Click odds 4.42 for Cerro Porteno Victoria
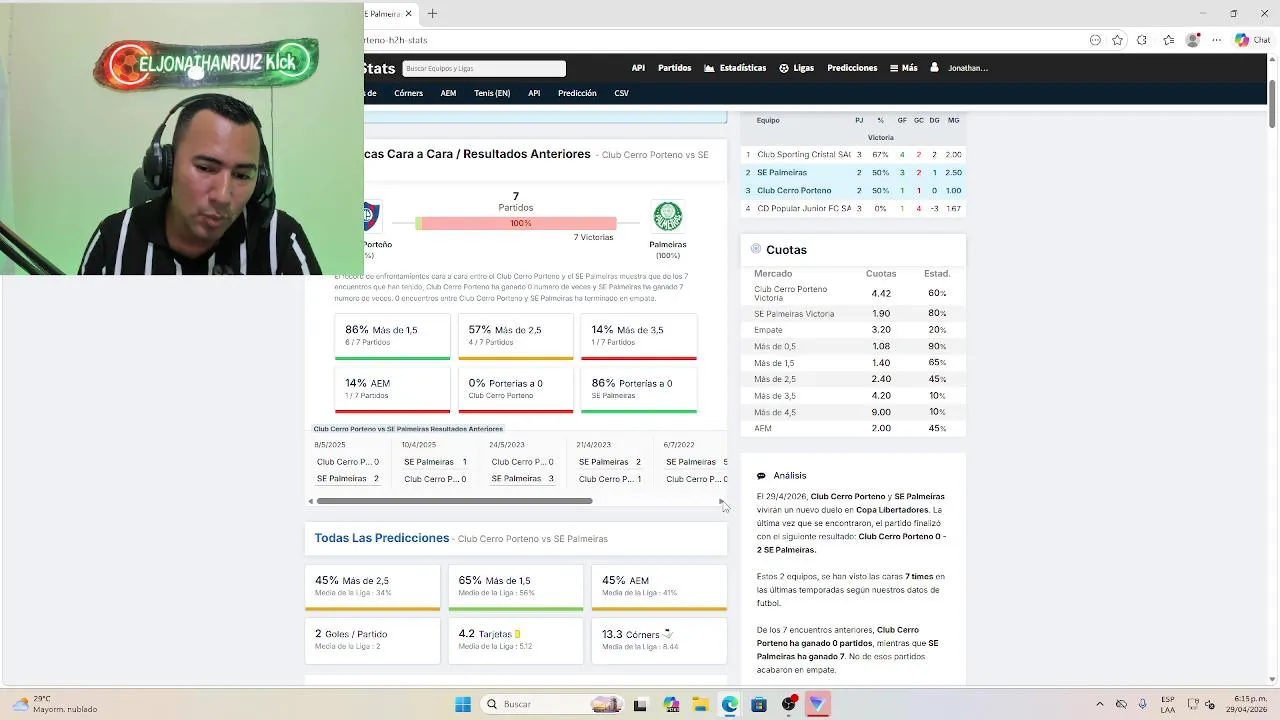This screenshot has width=1280, height=720. click(881, 293)
